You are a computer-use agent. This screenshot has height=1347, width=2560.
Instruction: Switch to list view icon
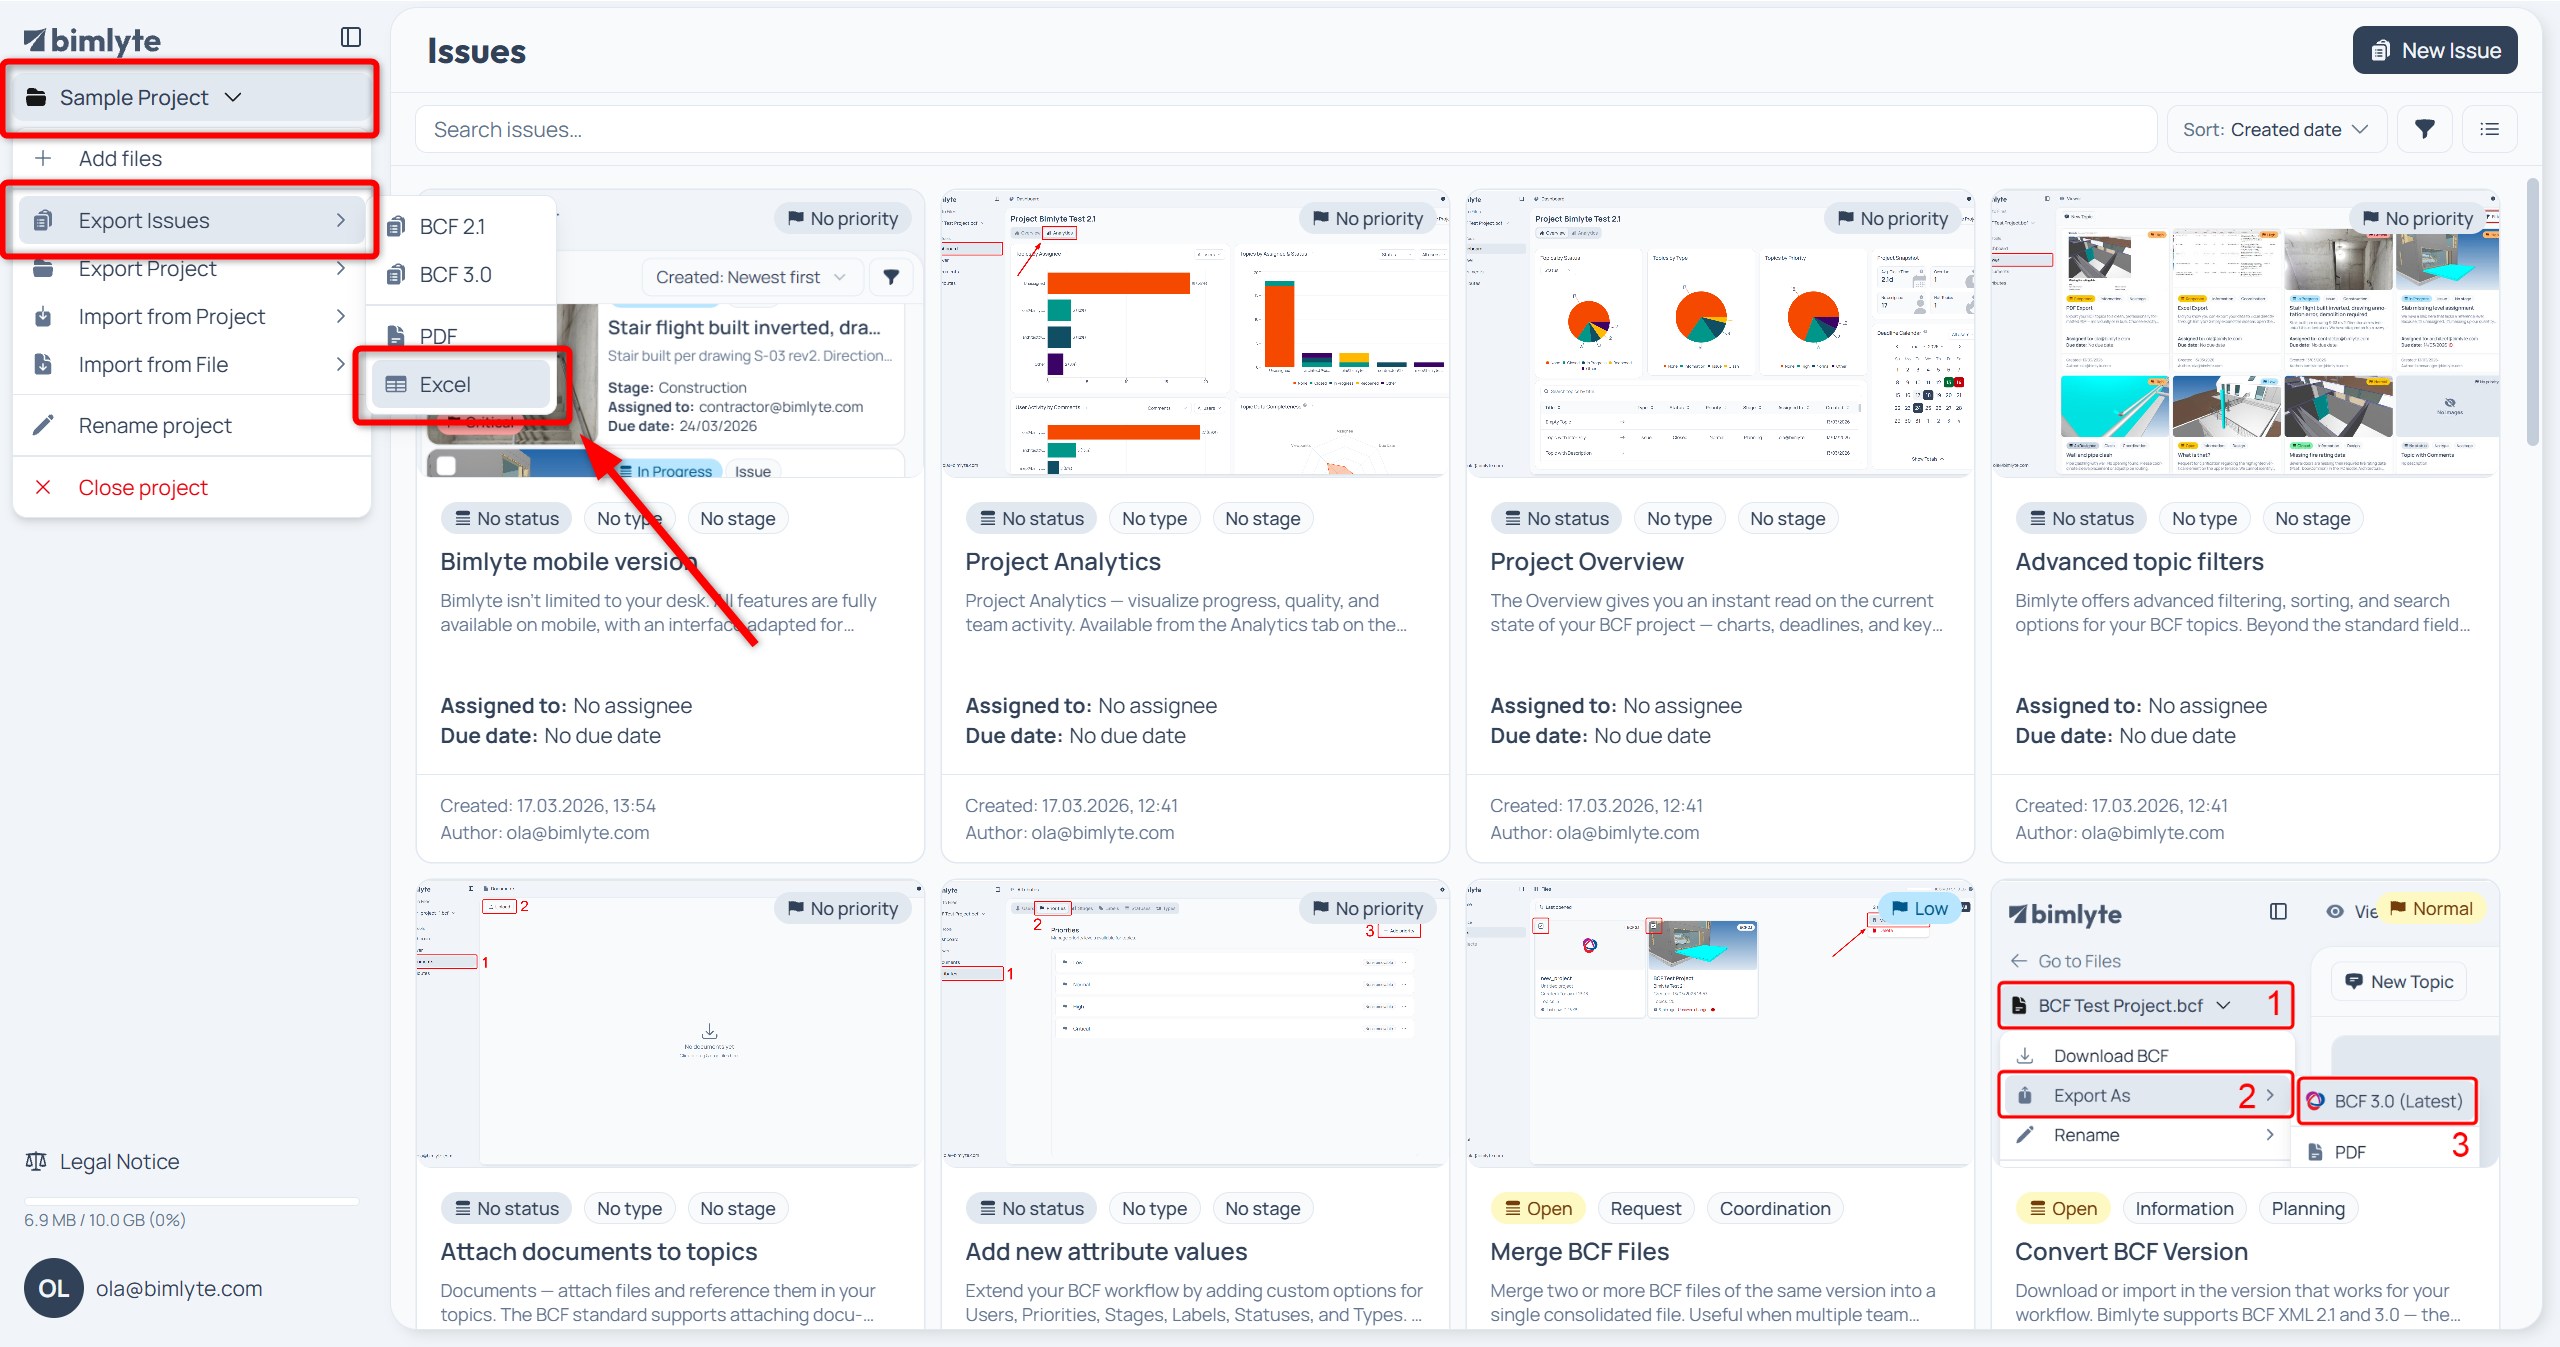point(2489,129)
